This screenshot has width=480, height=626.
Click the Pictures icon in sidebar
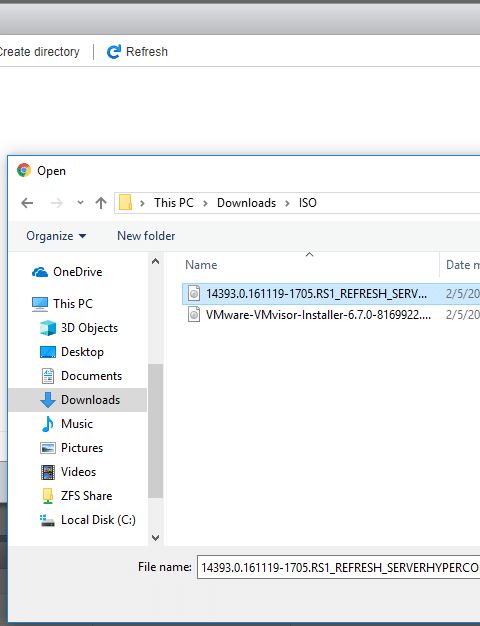point(48,448)
